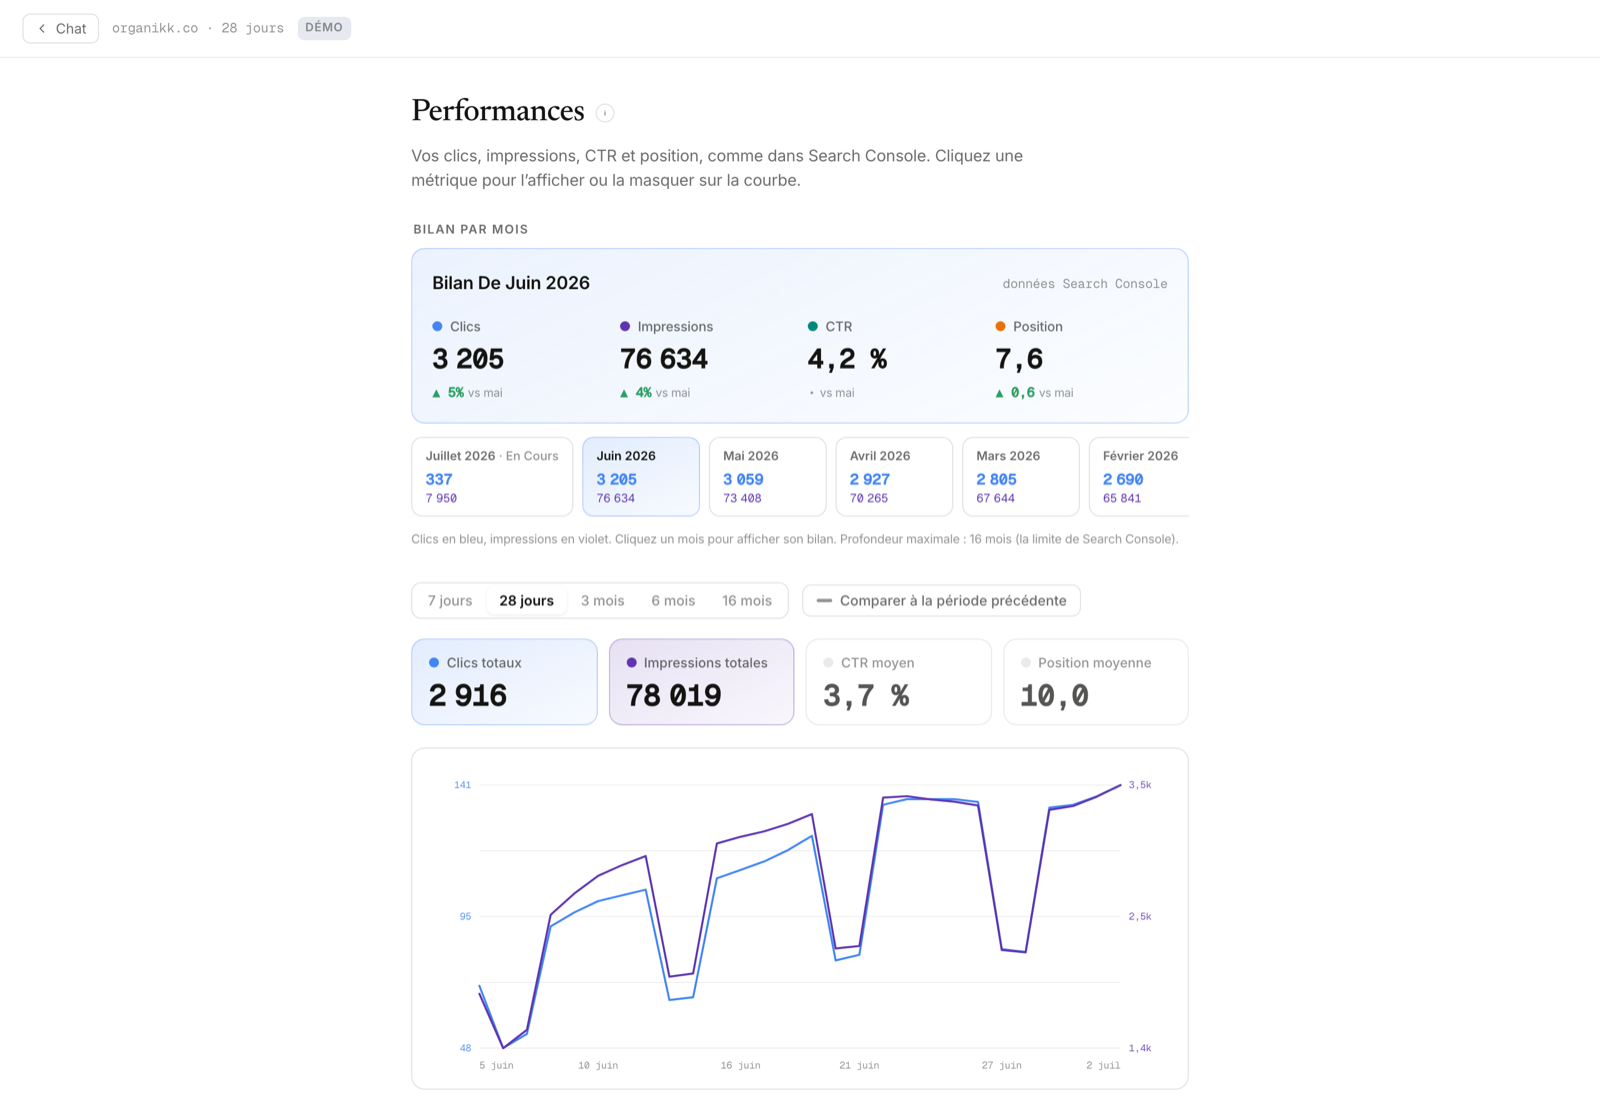This screenshot has width=1600, height=1111.
Task: Click the purple Impressions dot in Bilan
Action: [625, 327]
